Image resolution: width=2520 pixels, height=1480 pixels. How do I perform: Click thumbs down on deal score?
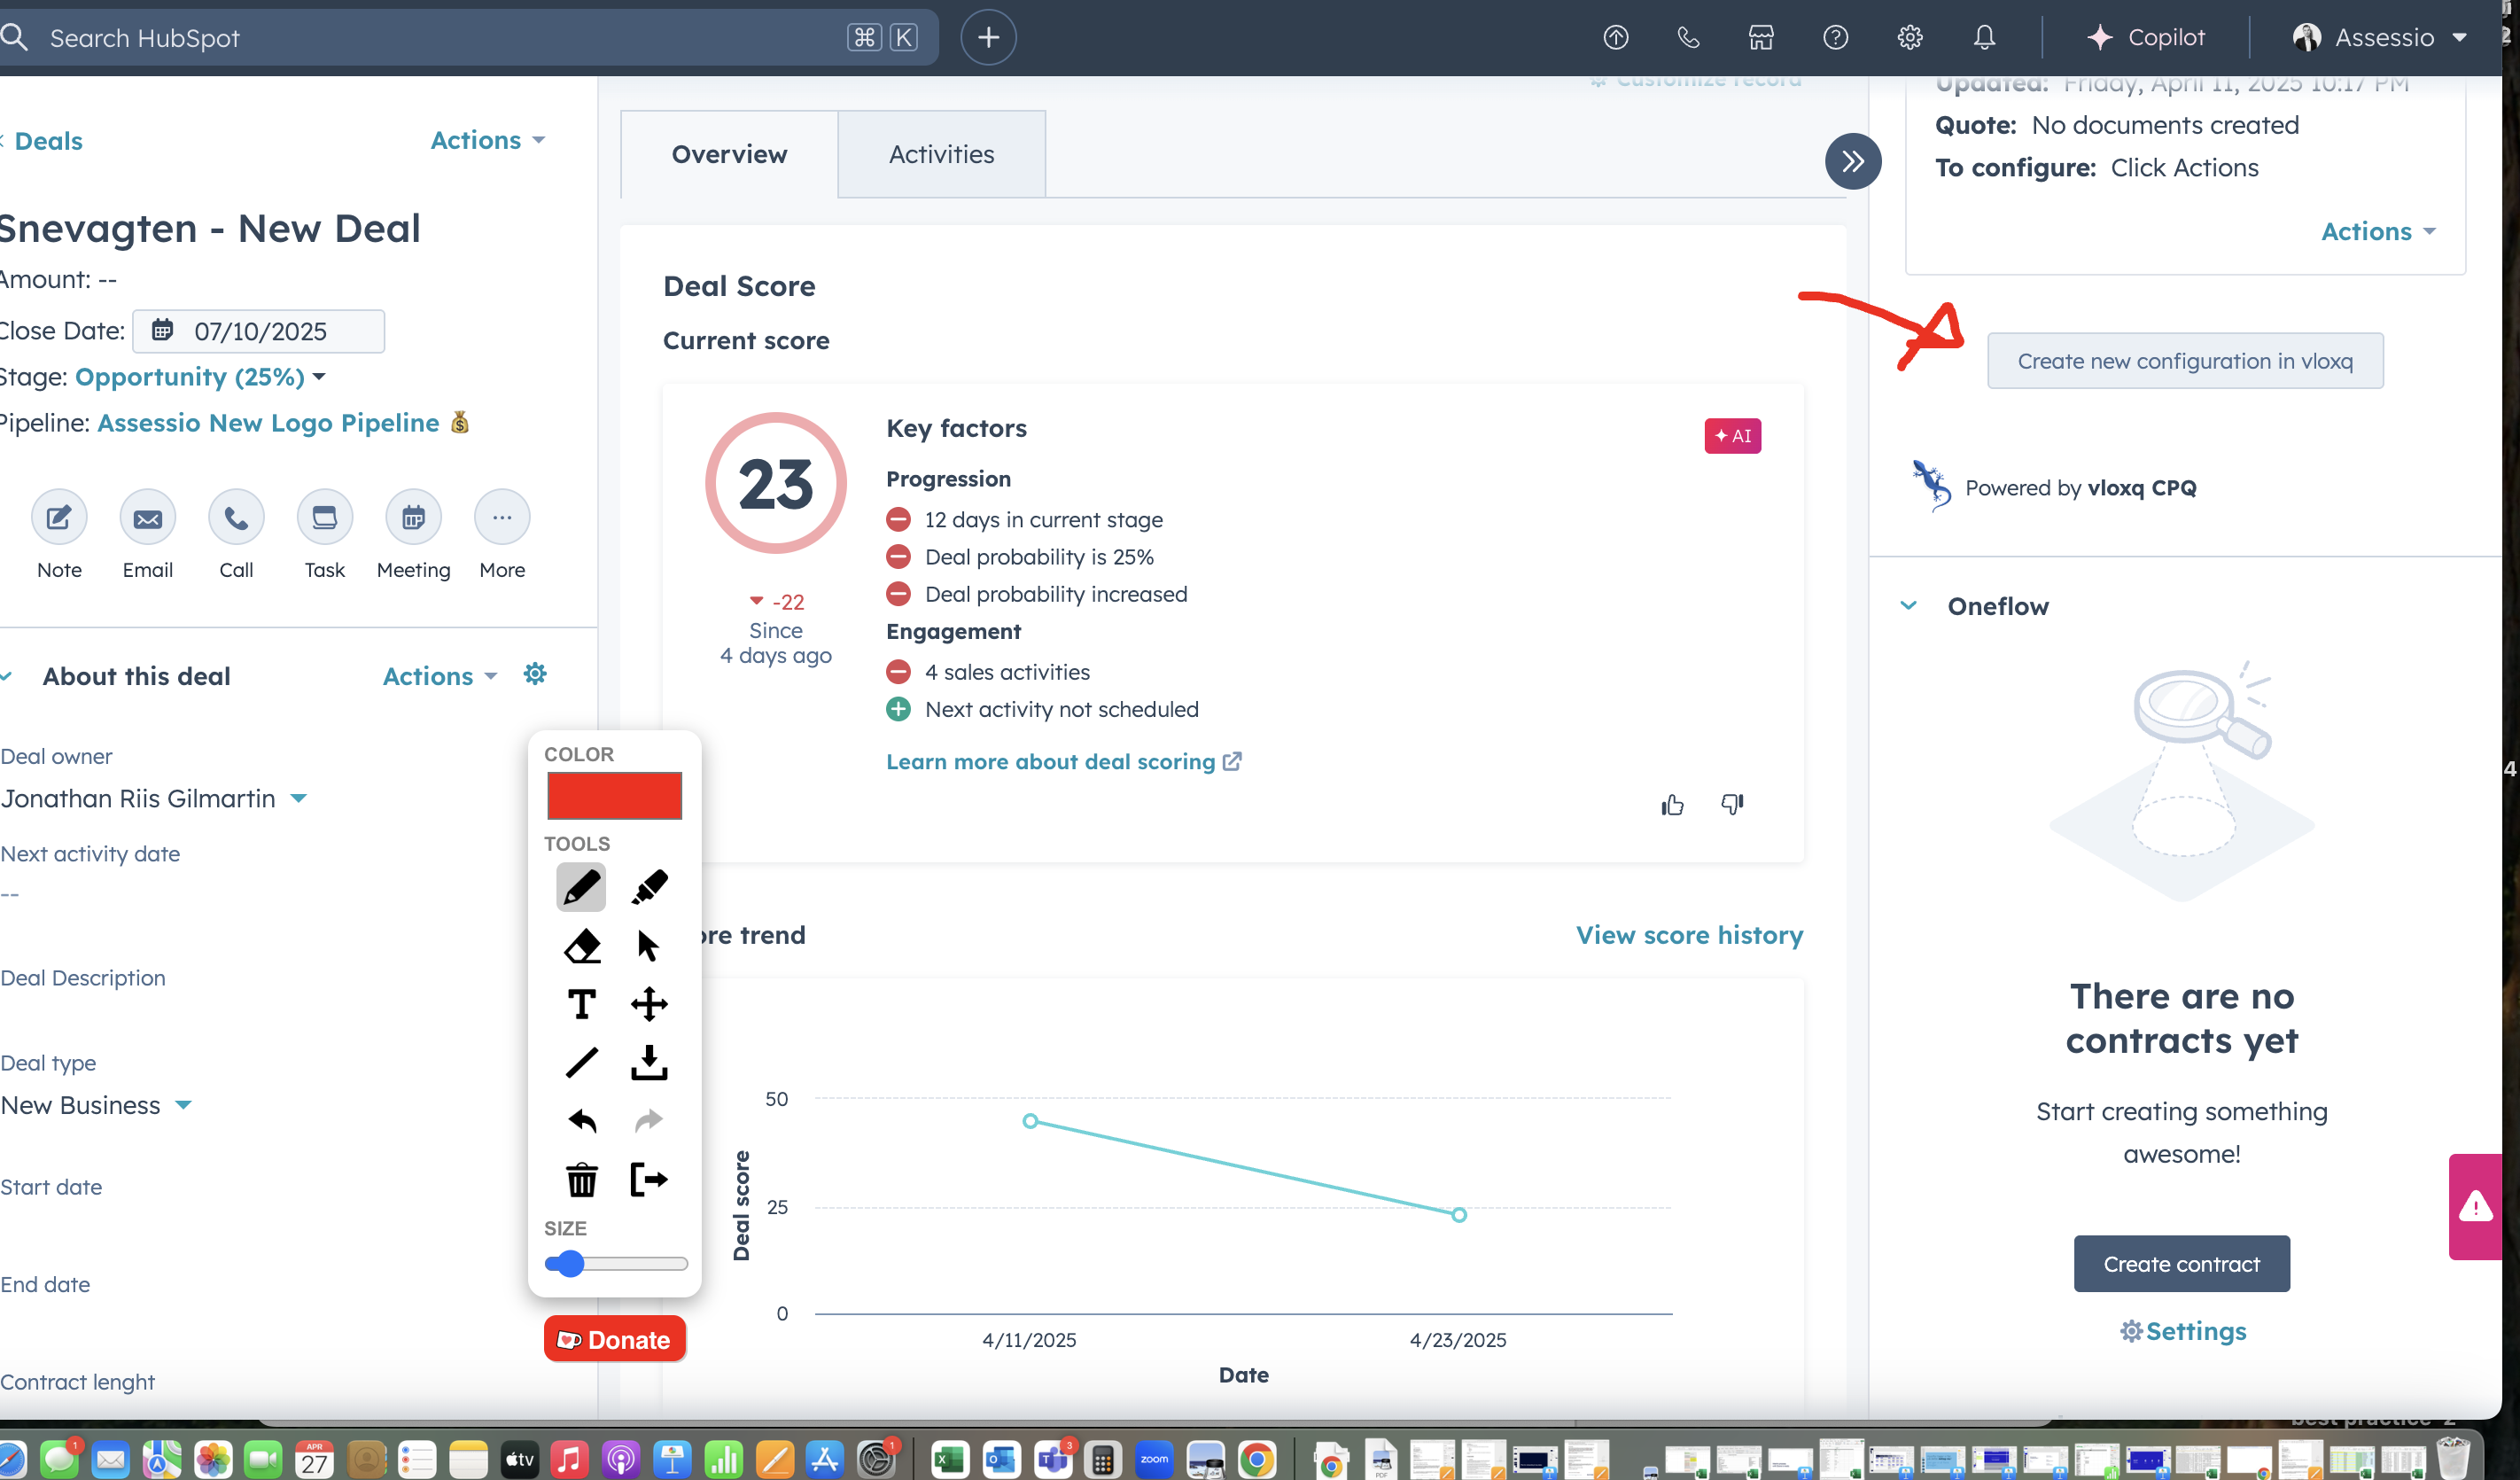(1732, 805)
